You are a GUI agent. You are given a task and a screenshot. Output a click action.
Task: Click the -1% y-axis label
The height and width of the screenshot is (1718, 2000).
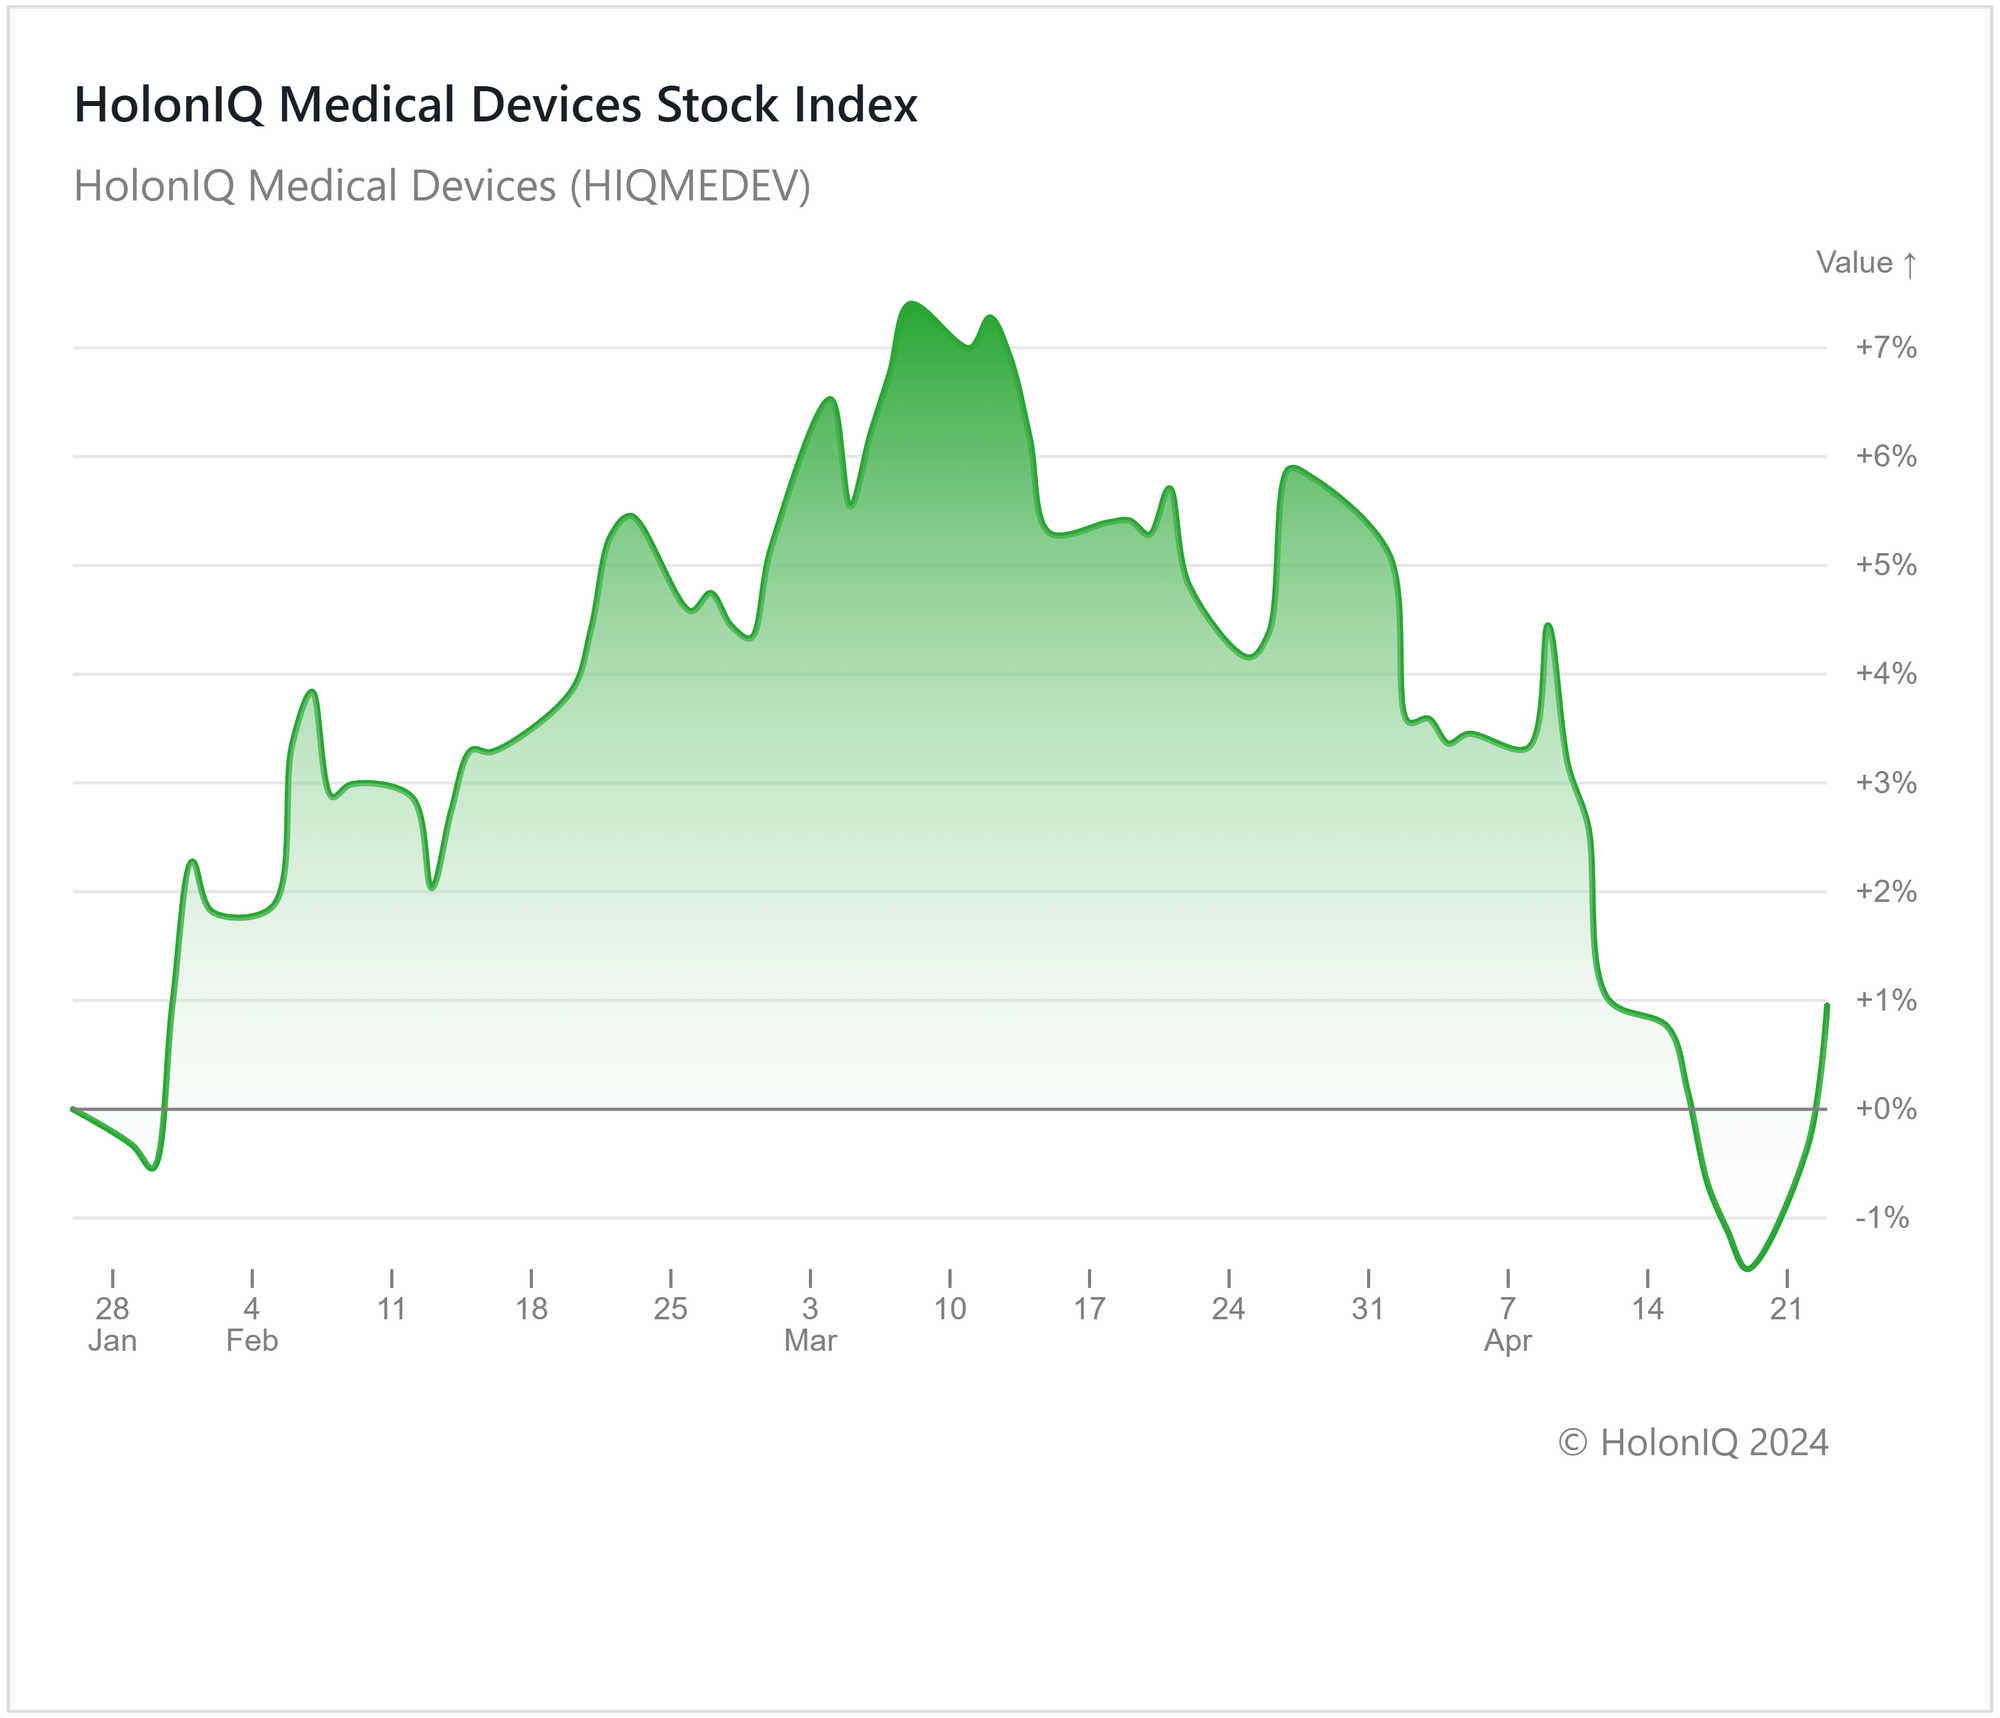click(x=1881, y=1218)
